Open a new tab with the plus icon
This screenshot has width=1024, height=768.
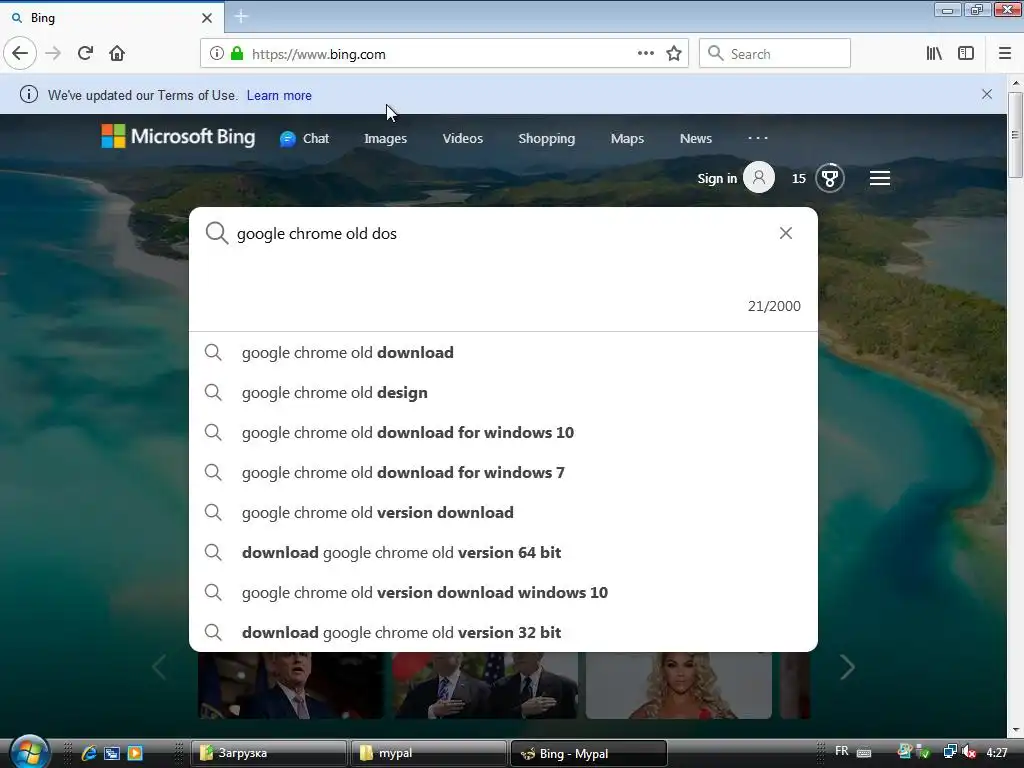[x=241, y=17]
